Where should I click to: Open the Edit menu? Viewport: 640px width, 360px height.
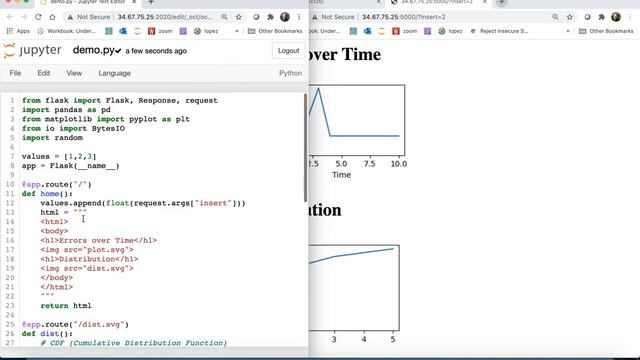[44, 73]
